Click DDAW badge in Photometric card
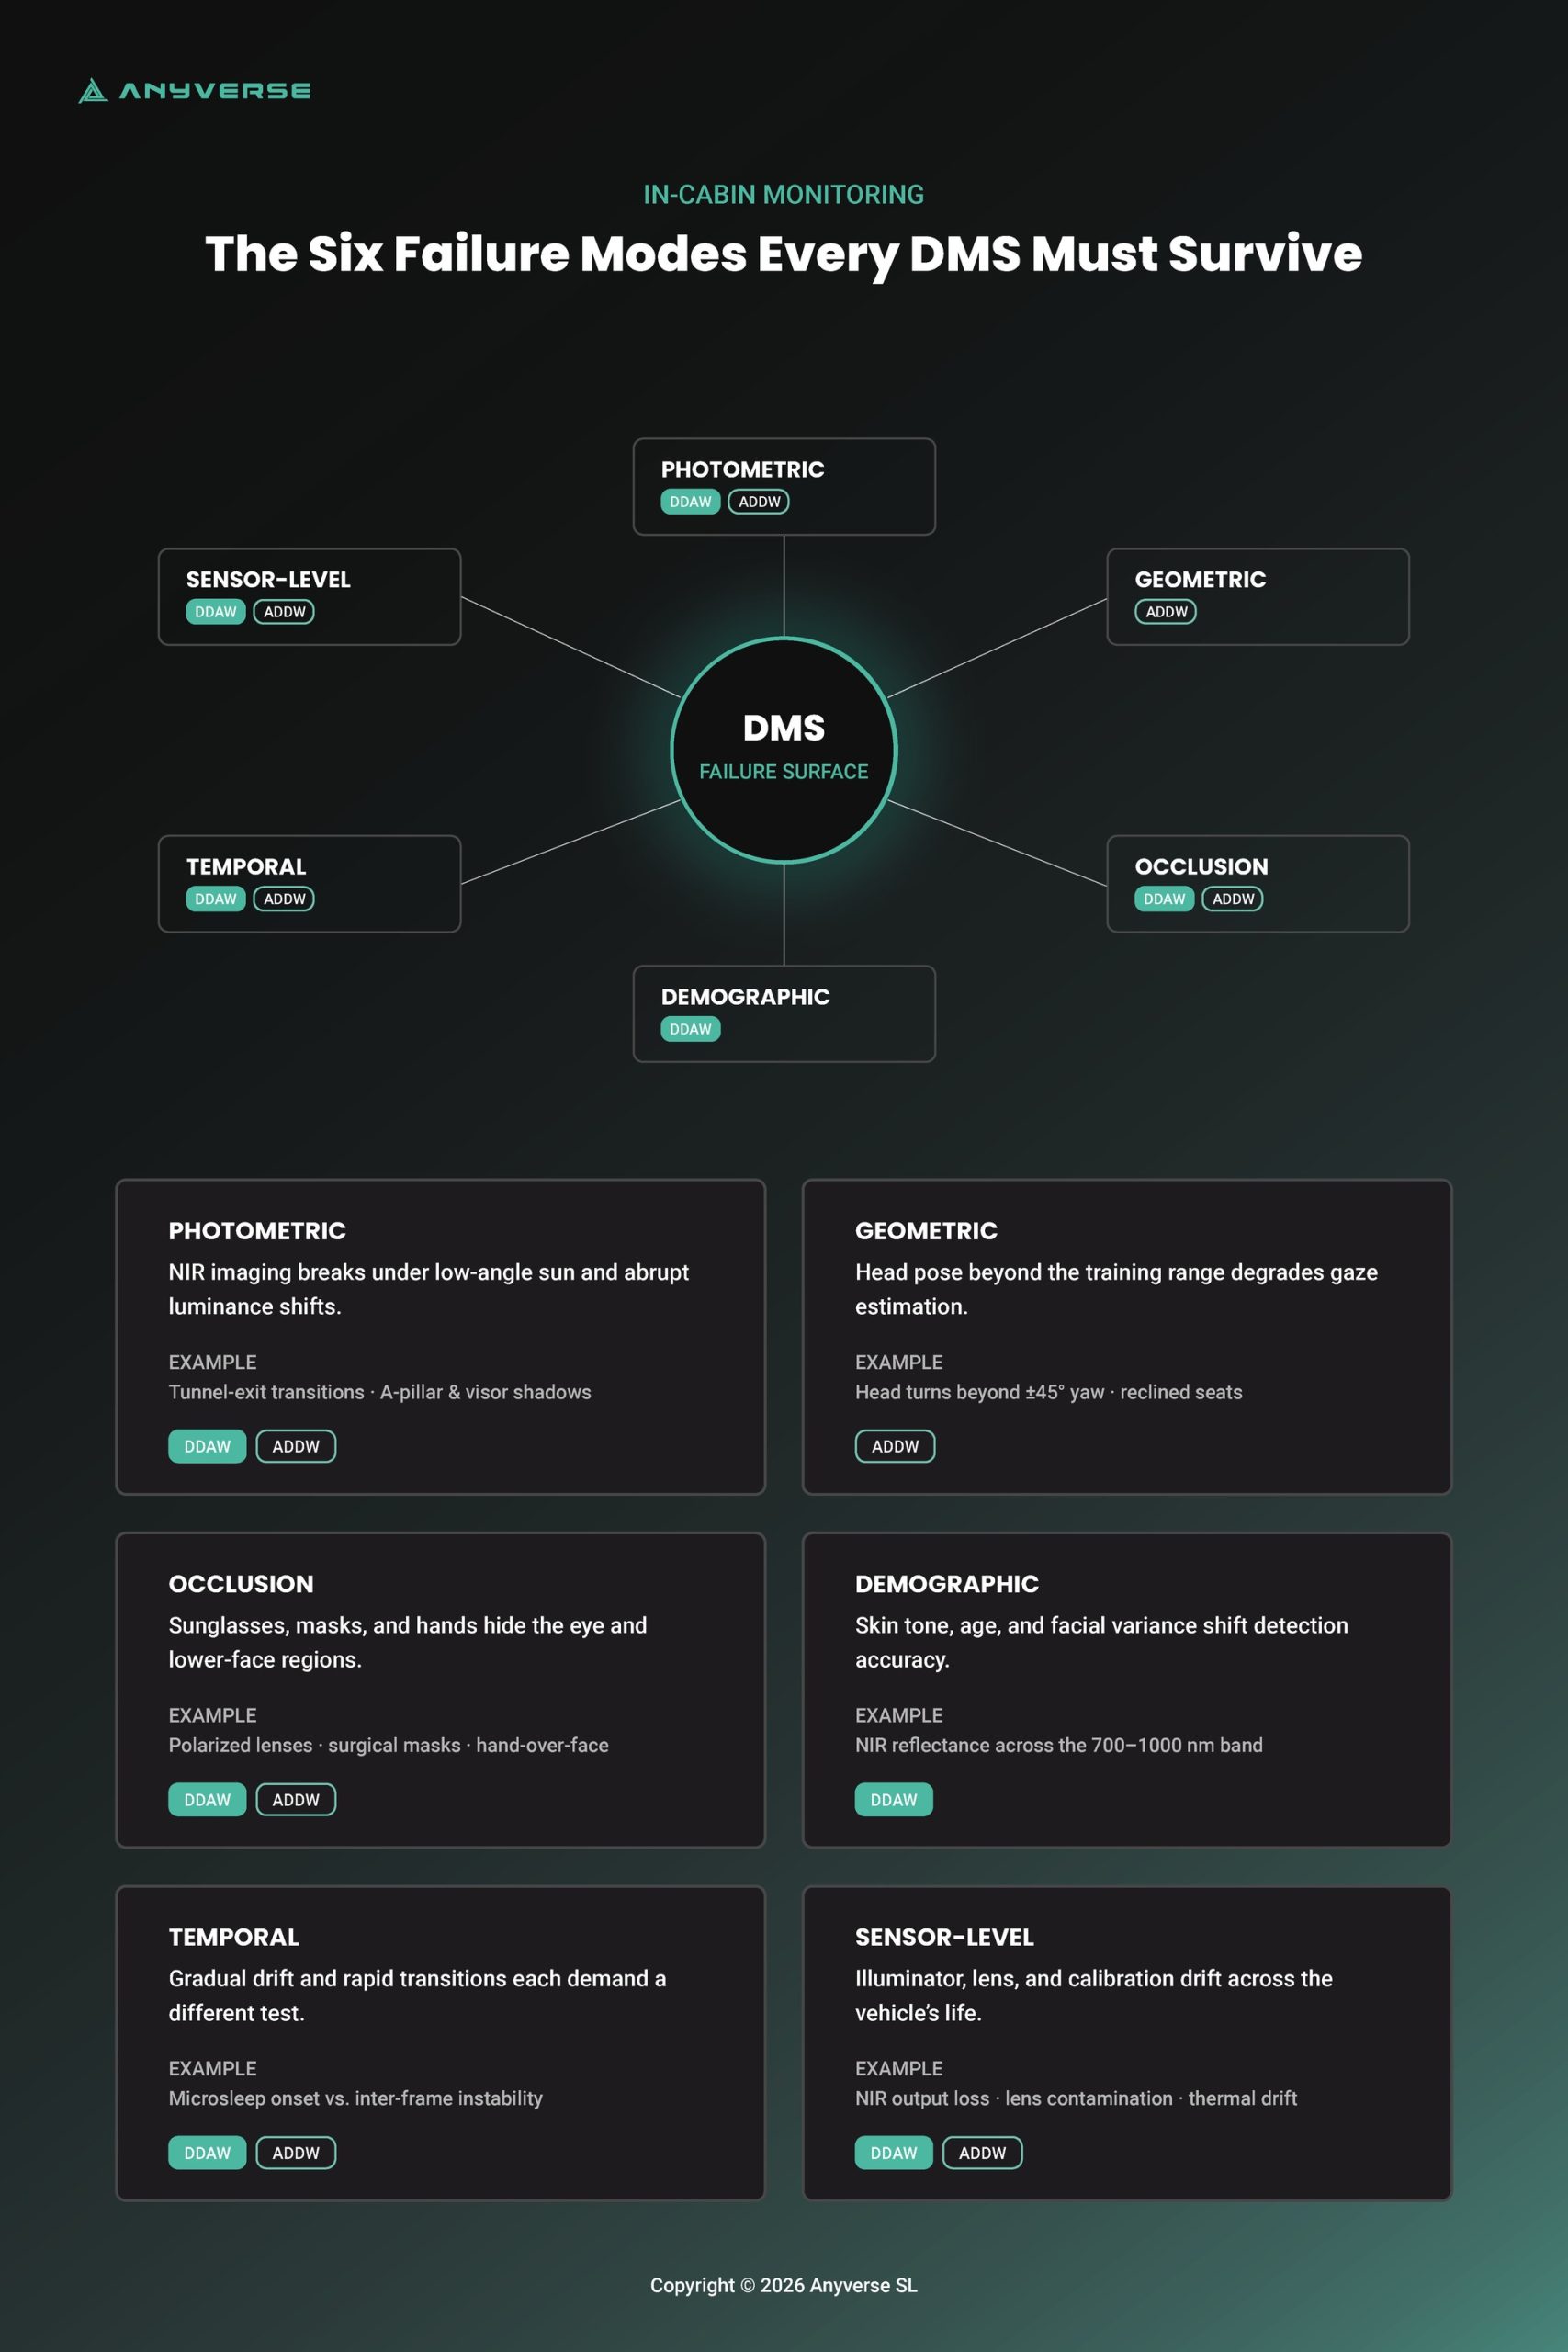The height and width of the screenshot is (2352, 1568). pyautogui.click(x=207, y=1447)
